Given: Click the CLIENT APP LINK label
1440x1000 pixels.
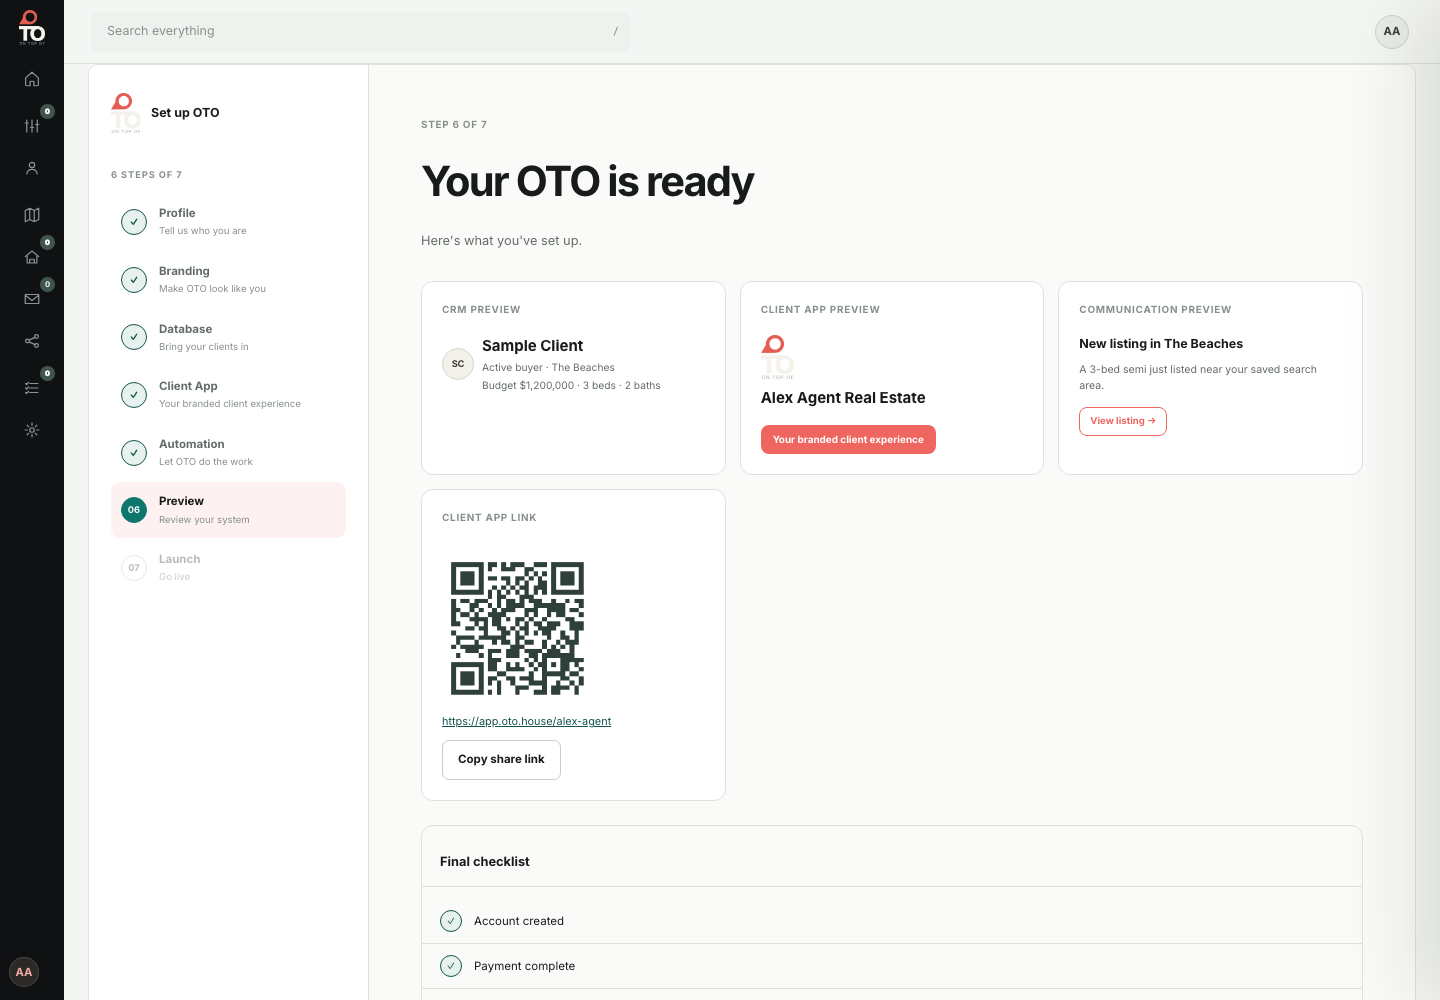Looking at the screenshot, I should point(489,518).
